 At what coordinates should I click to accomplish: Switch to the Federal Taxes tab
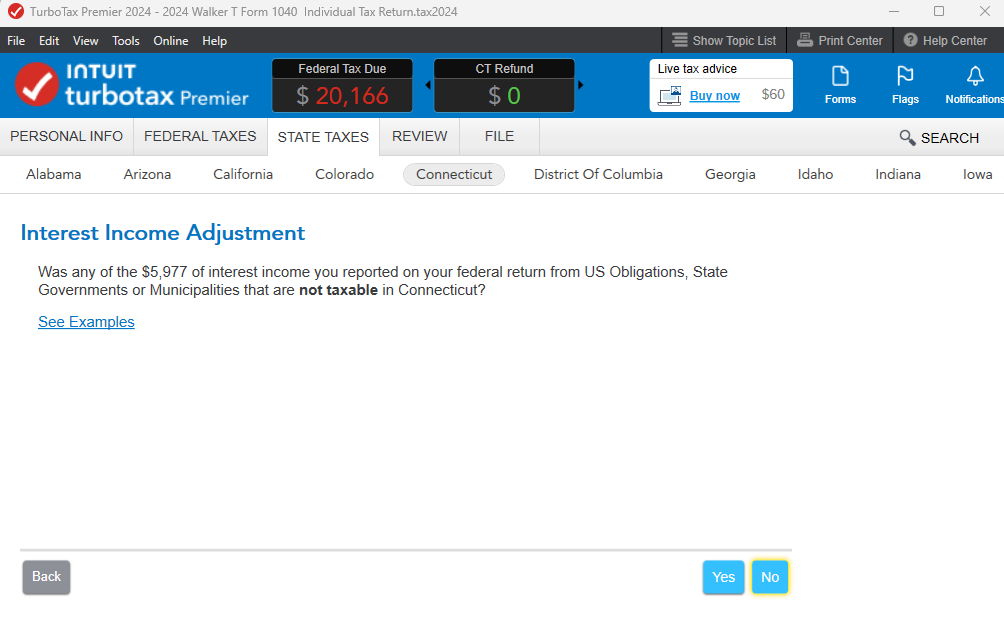click(200, 137)
